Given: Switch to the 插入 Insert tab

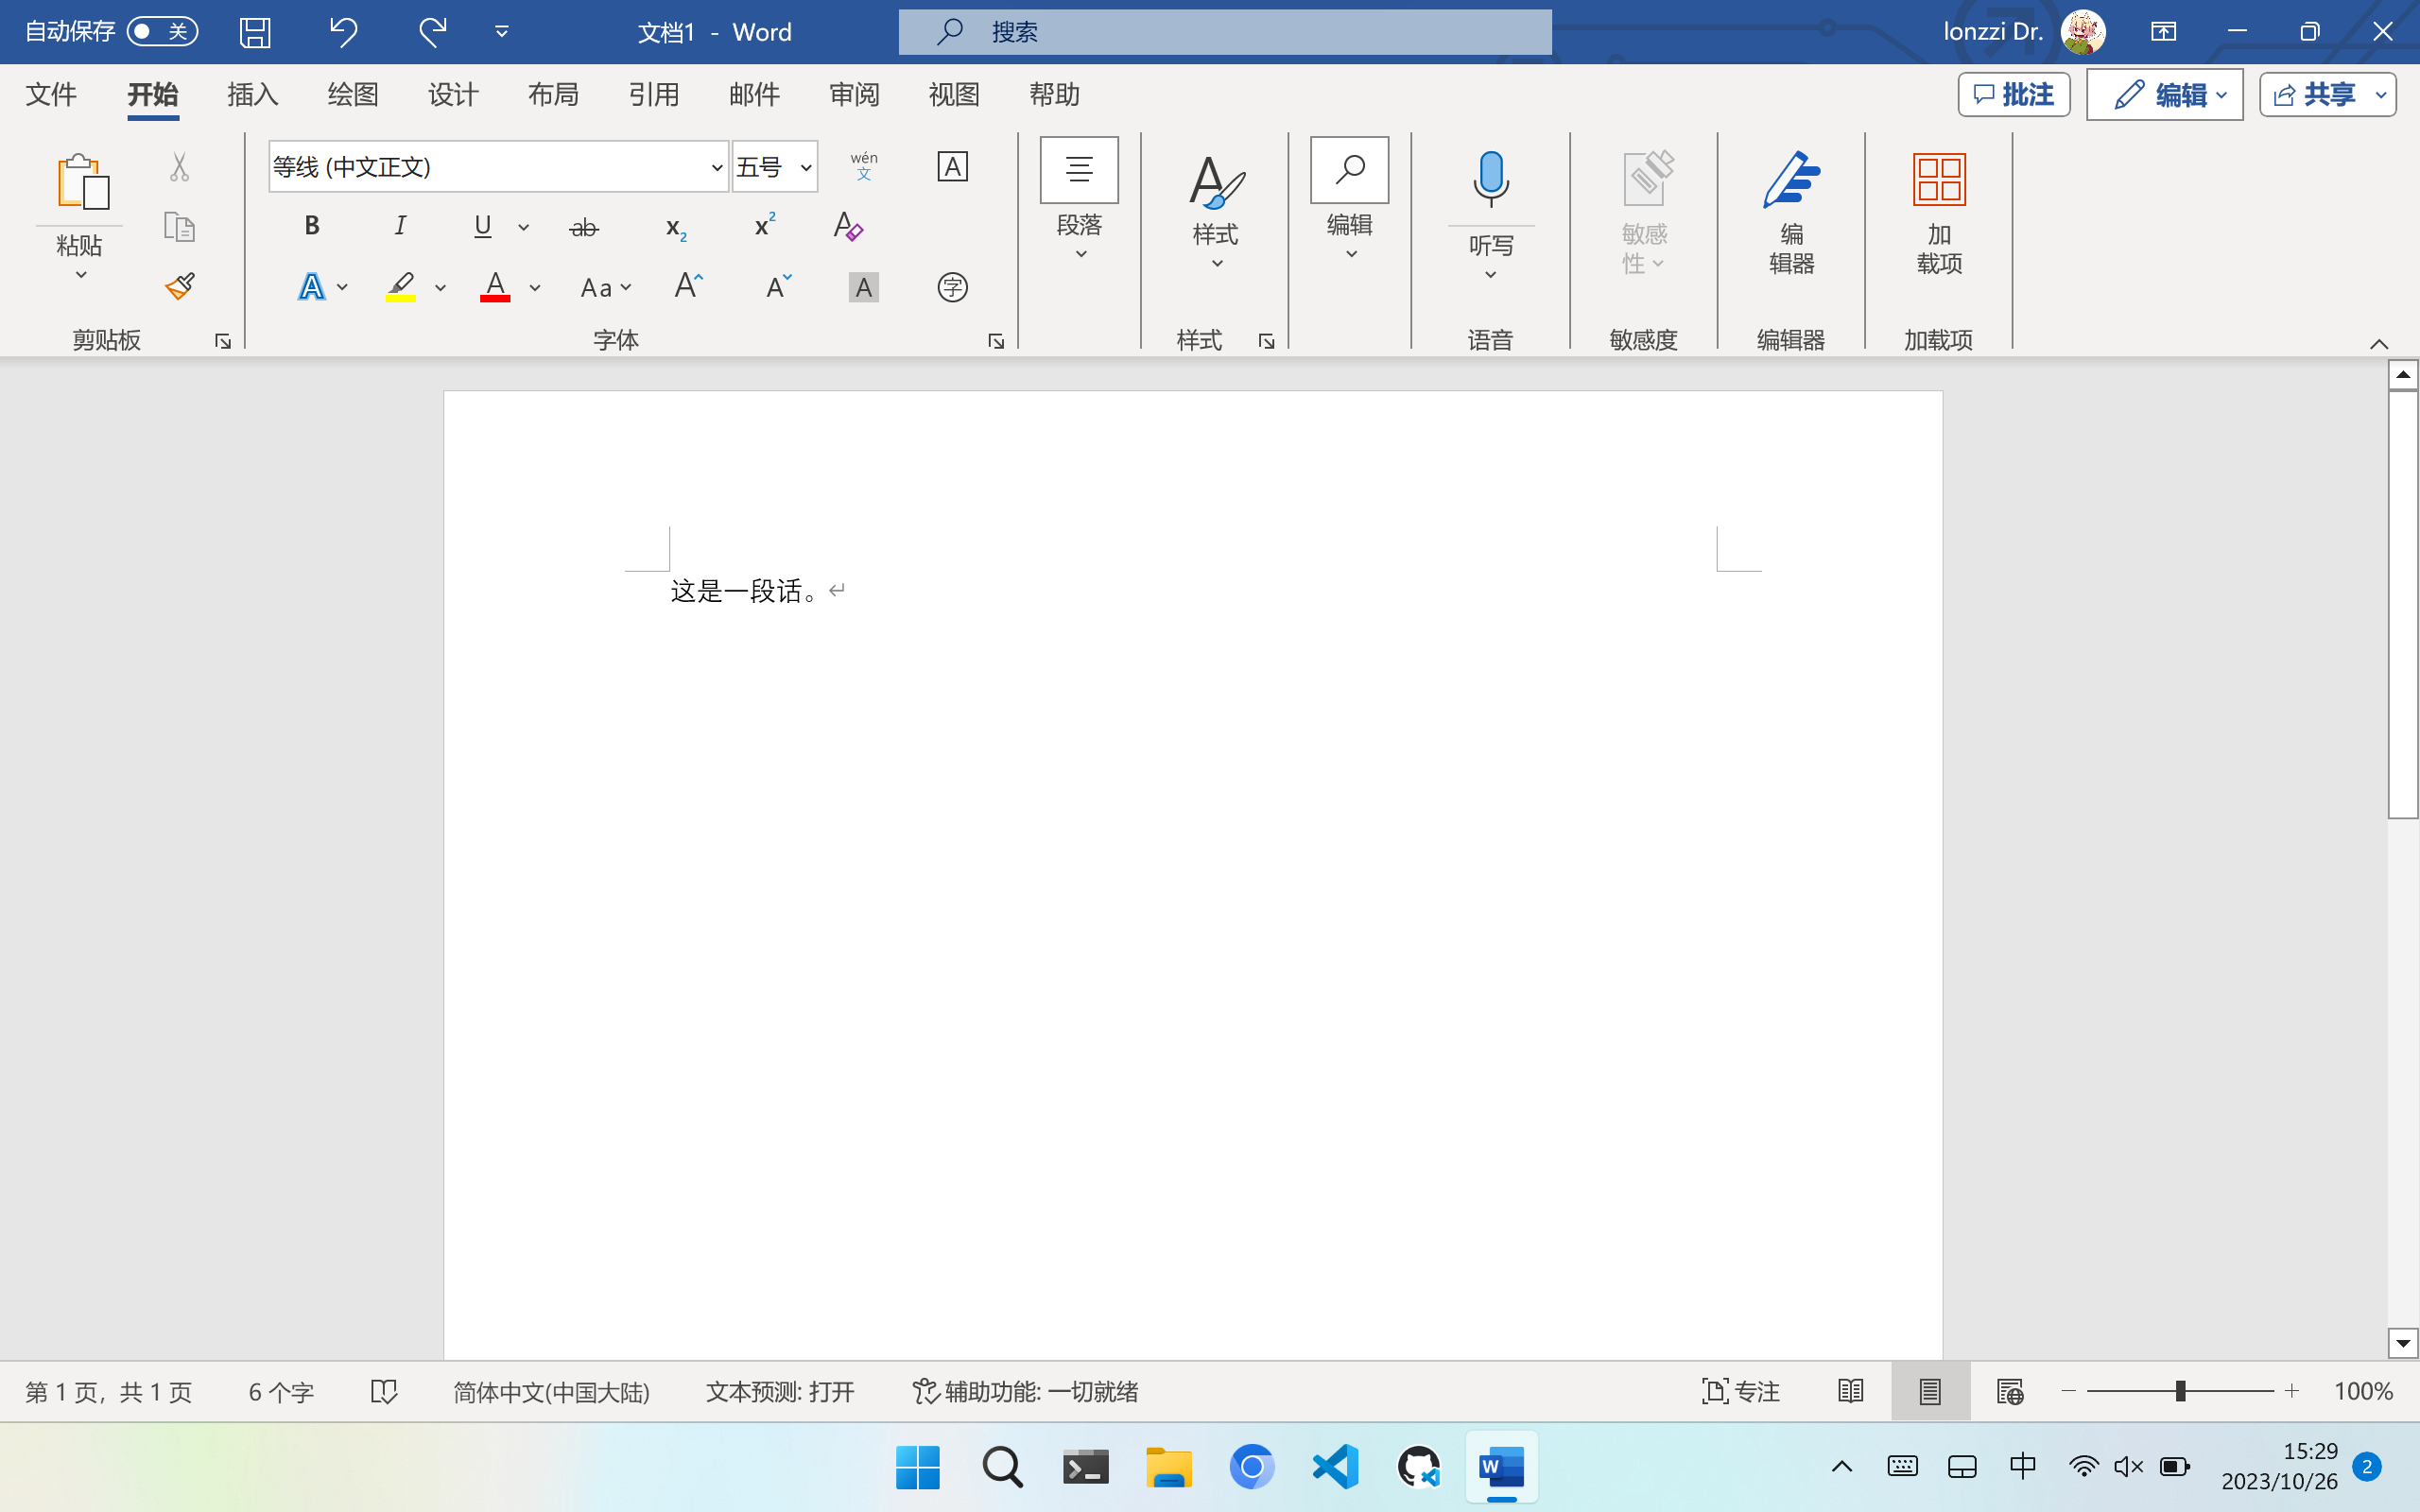Looking at the screenshot, I should pos(252,95).
